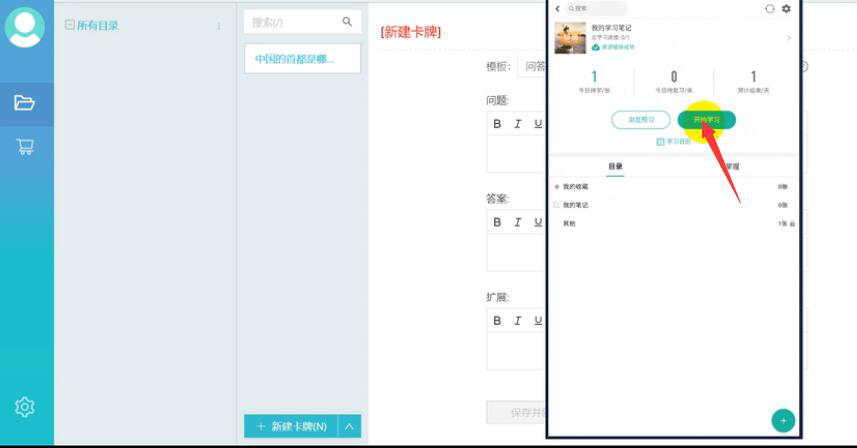Click into the 问题 text area
The width and height of the screenshot is (857, 448).
pyautogui.click(x=516, y=154)
